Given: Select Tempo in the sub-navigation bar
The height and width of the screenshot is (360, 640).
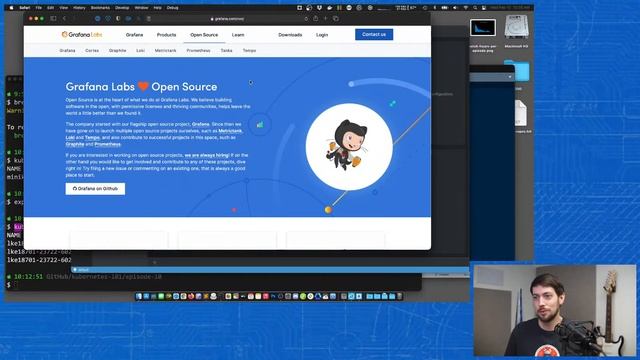Looking at the screenshot, I should pos(249,51).
